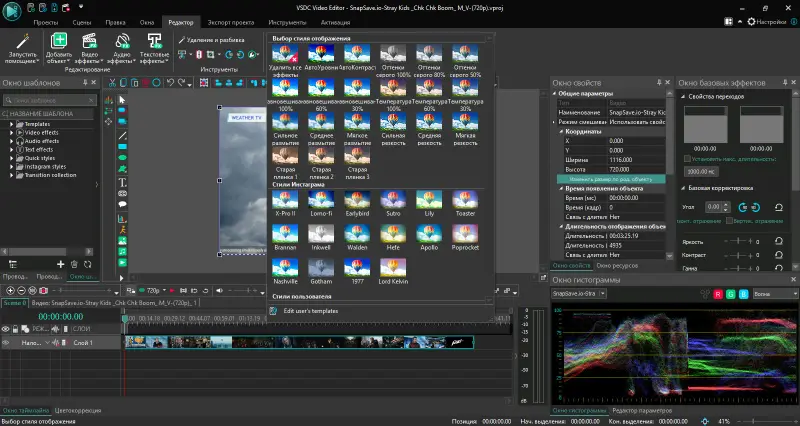Click the redo arrow icon
Screen dimensions: 800x426
(182, 83)
